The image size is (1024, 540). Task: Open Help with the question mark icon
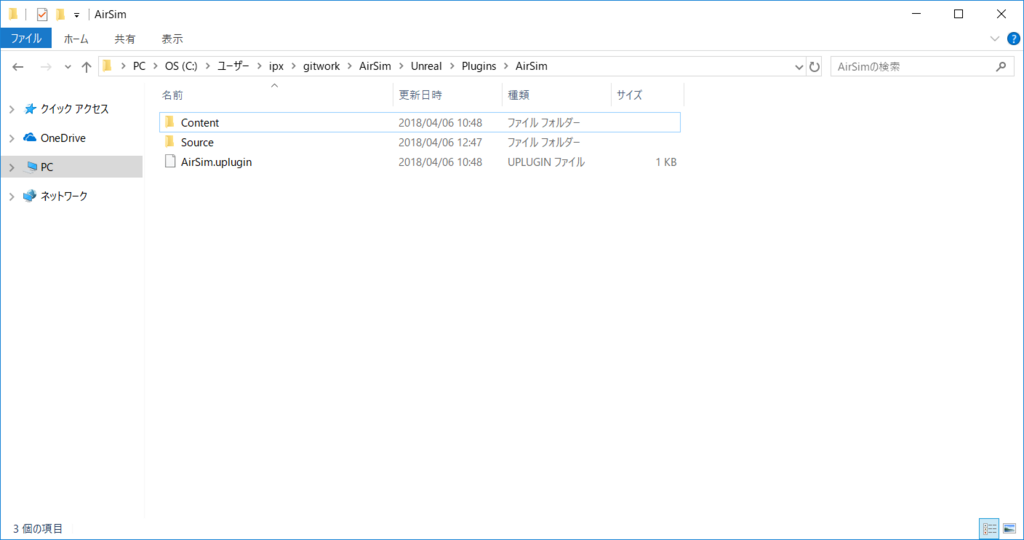1014,39
